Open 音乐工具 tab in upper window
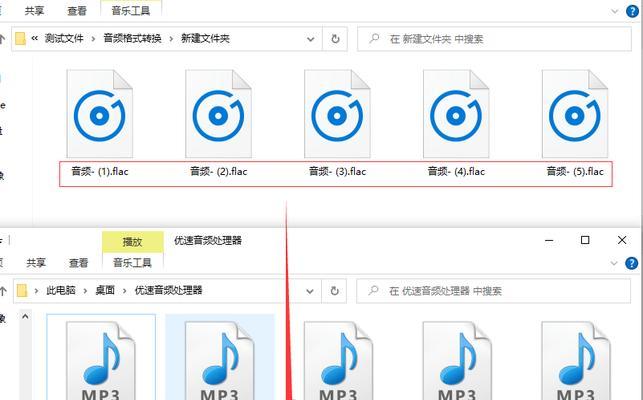This screenshot has width=643, height=400. [131, 11]
